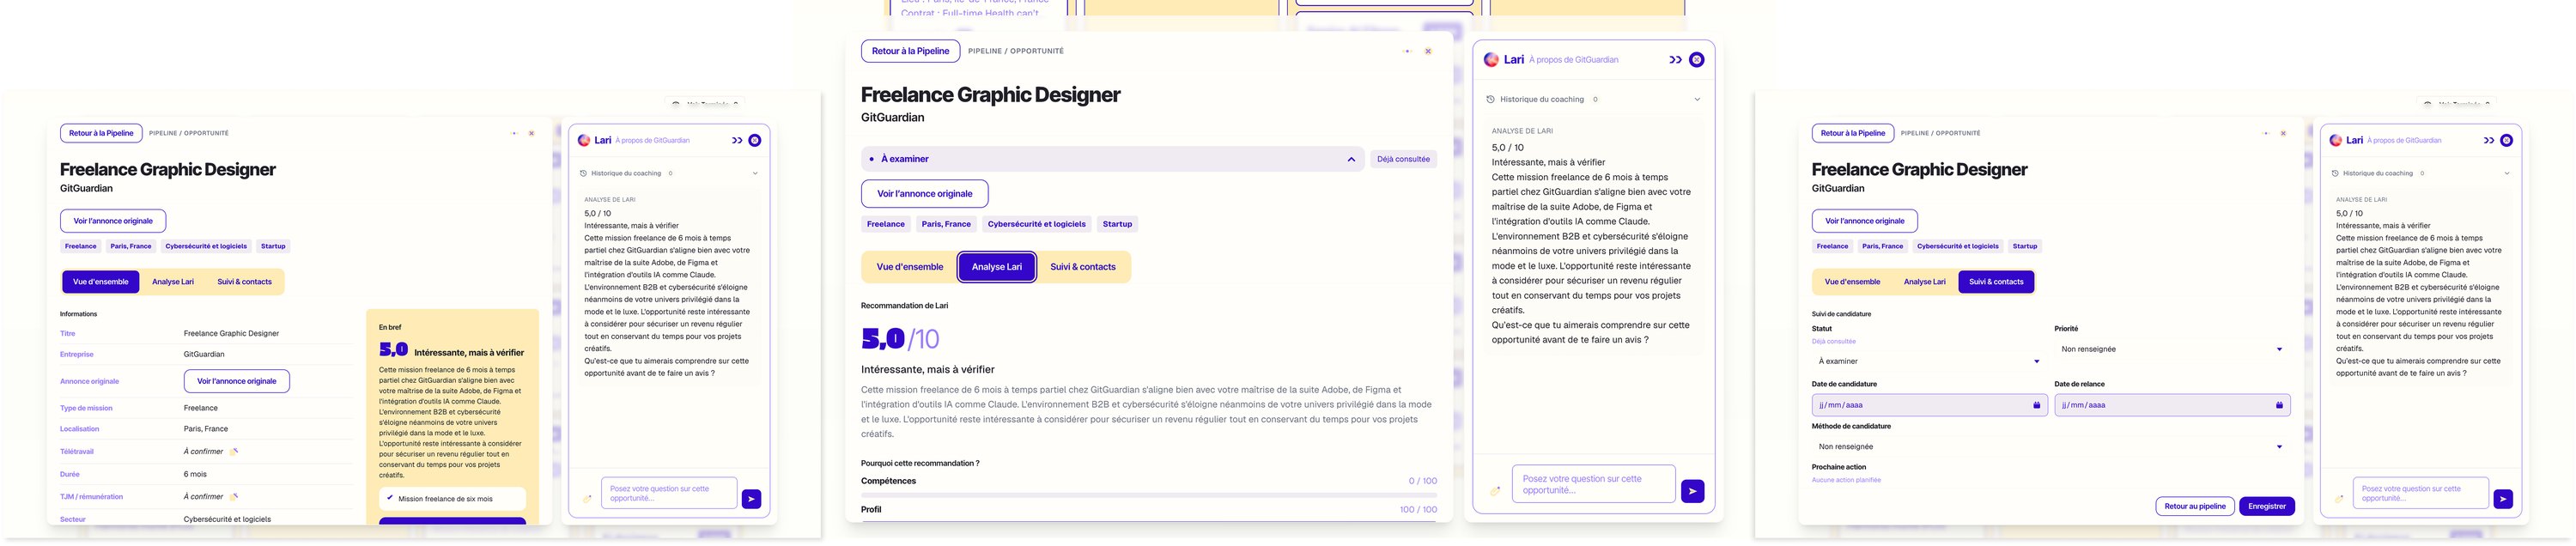Switch to Analyse Lari tab in the overview screen
The width and height of the screenshot is (2576, 546).
pyautogui.click(x=173, y=282)
